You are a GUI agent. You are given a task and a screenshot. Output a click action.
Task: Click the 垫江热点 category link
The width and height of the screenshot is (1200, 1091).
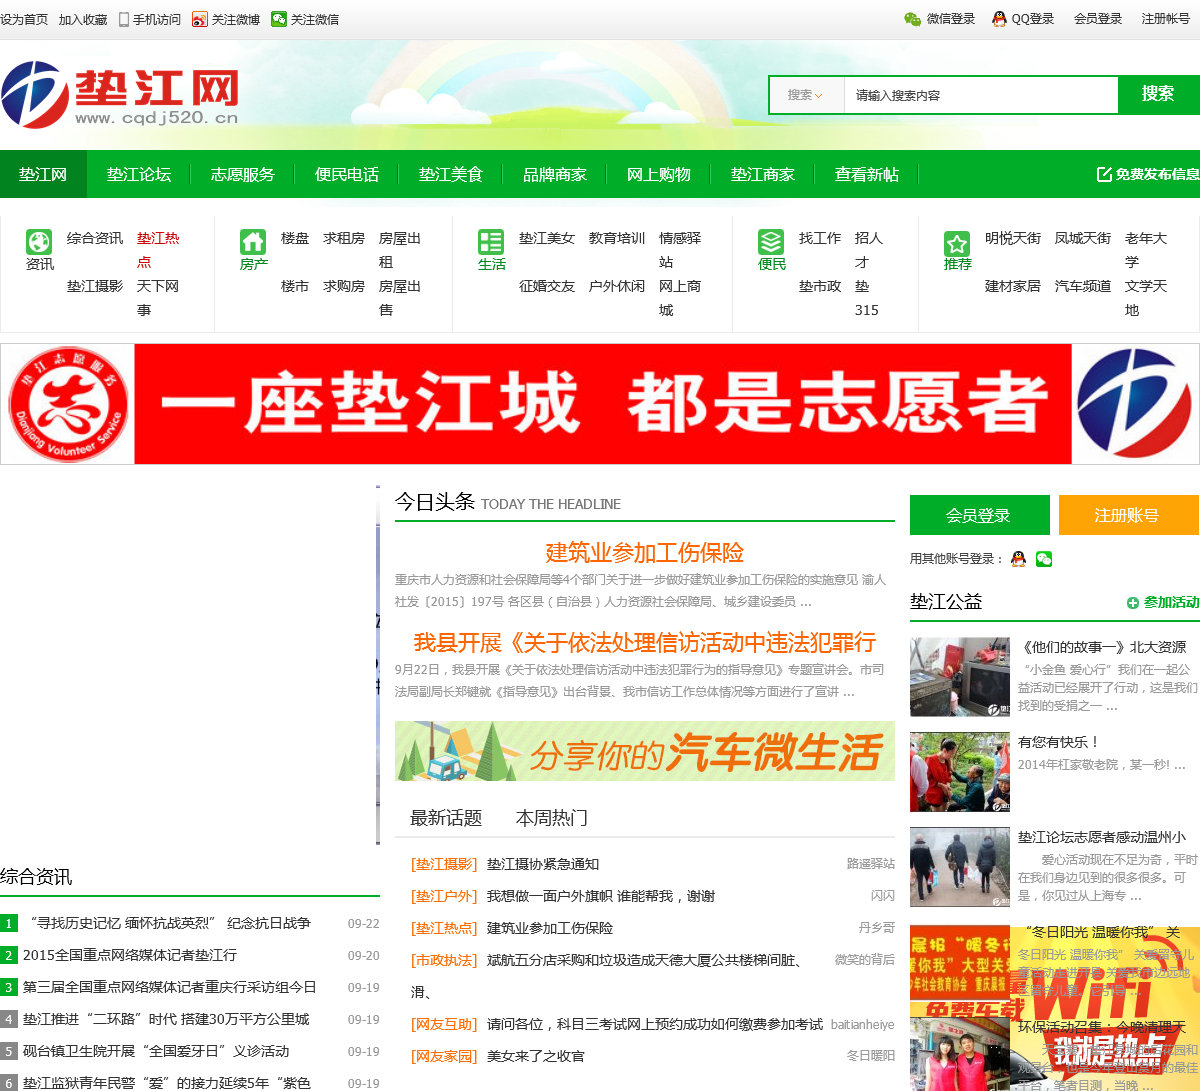pos(158,250)
